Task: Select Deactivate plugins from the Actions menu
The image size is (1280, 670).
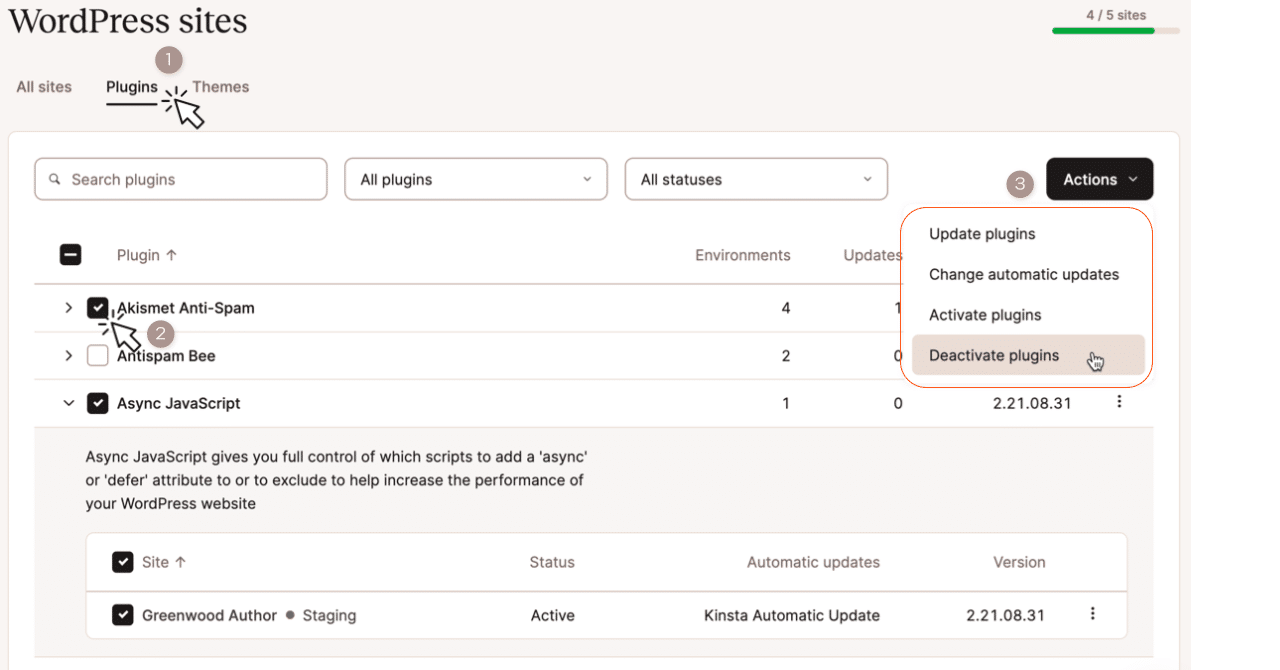Action: [993, 355]
